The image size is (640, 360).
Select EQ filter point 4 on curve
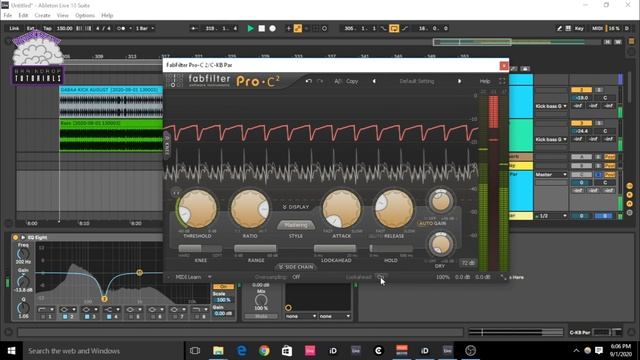140,272
